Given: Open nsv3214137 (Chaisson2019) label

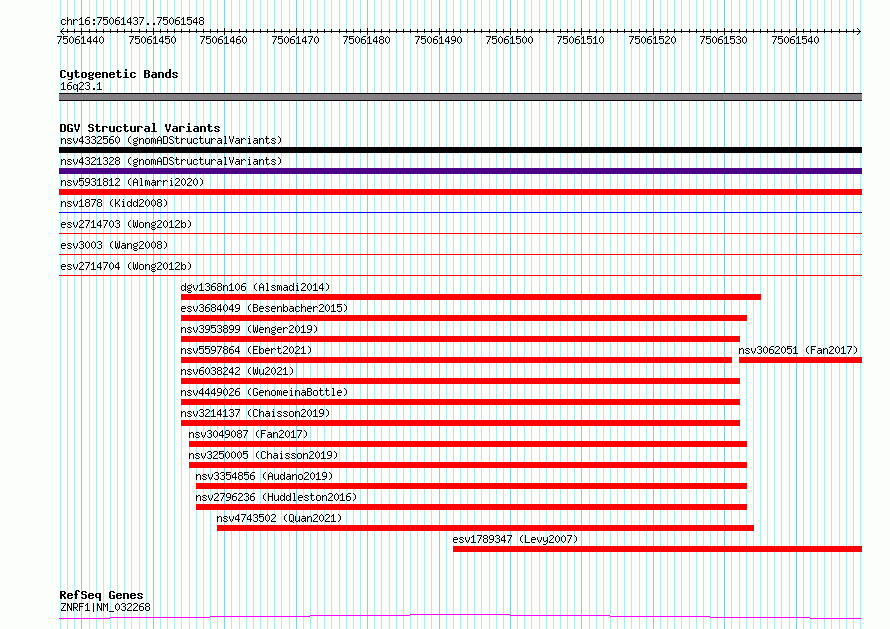Looking at the screenshot, I should [x=255, y=413].
